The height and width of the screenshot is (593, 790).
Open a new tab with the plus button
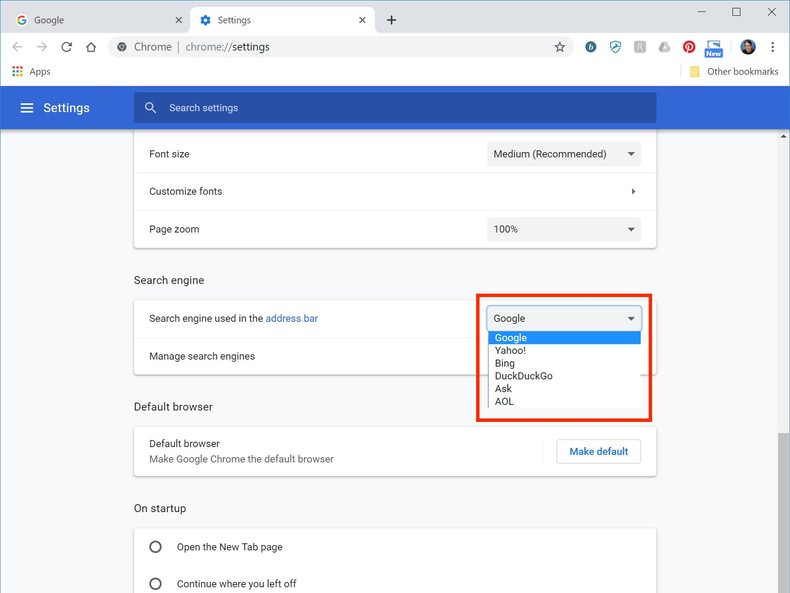coord(391,20)
